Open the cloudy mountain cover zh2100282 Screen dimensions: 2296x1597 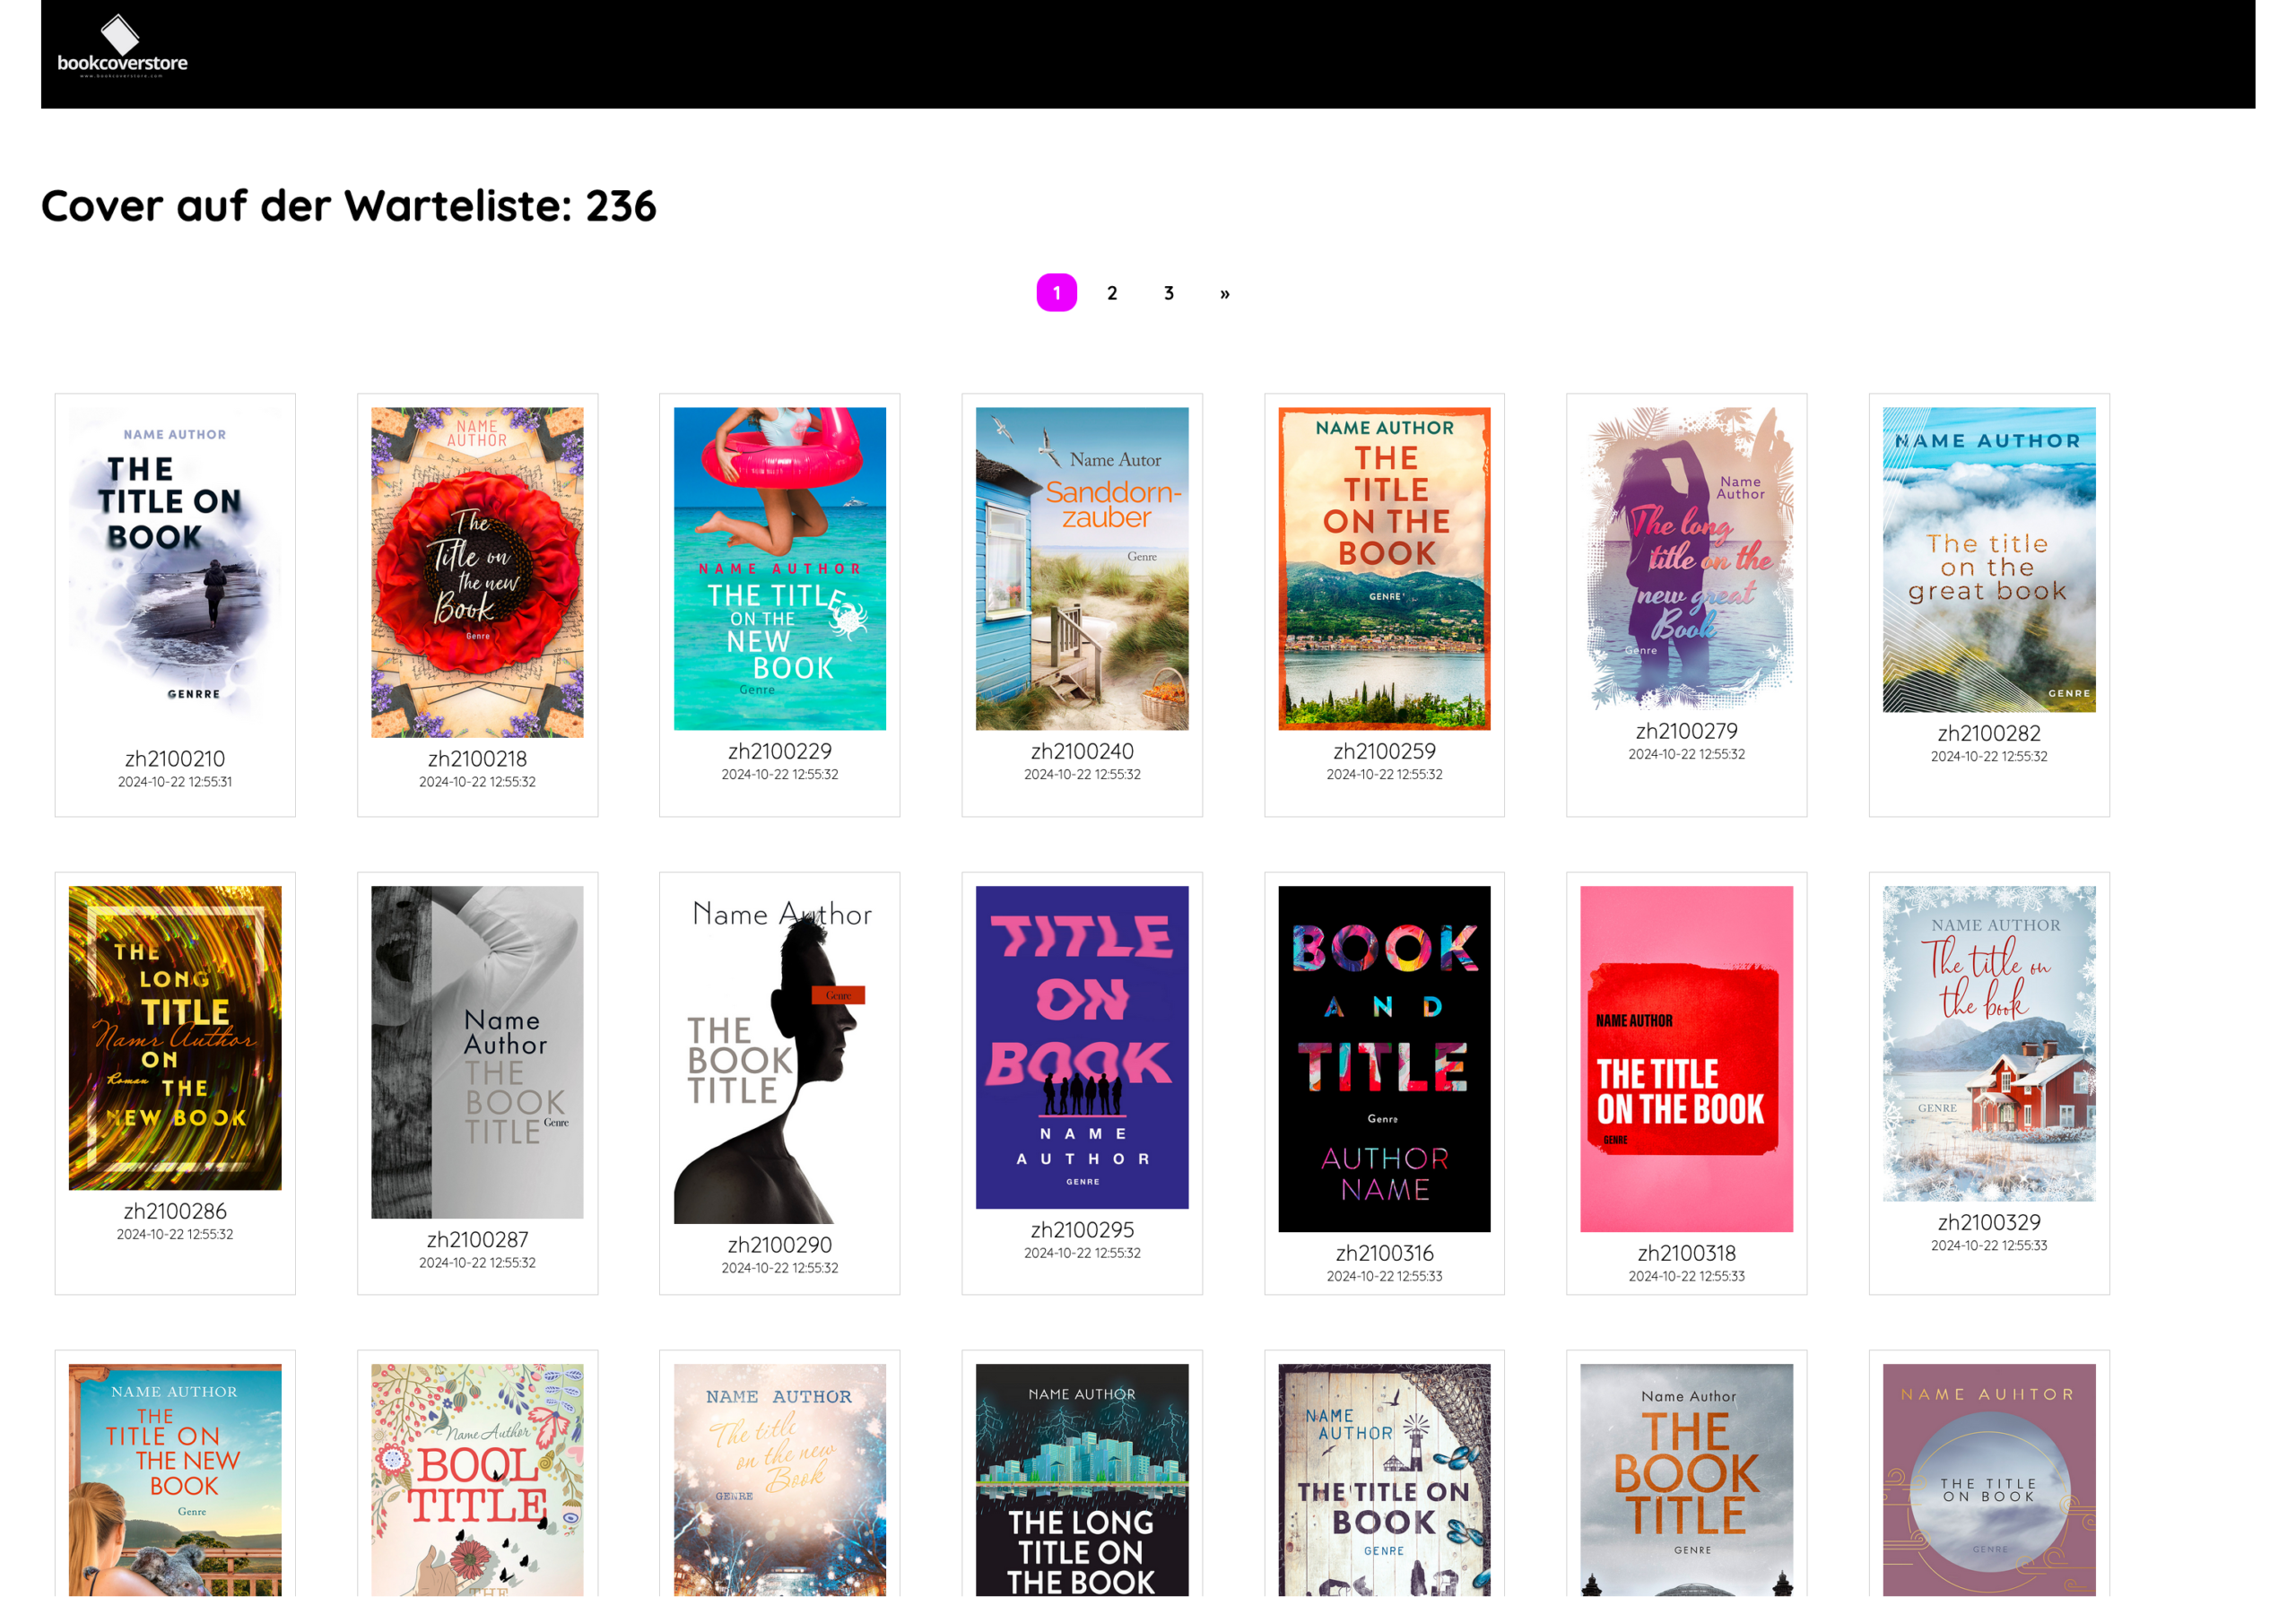click(x=1988, y=560)
